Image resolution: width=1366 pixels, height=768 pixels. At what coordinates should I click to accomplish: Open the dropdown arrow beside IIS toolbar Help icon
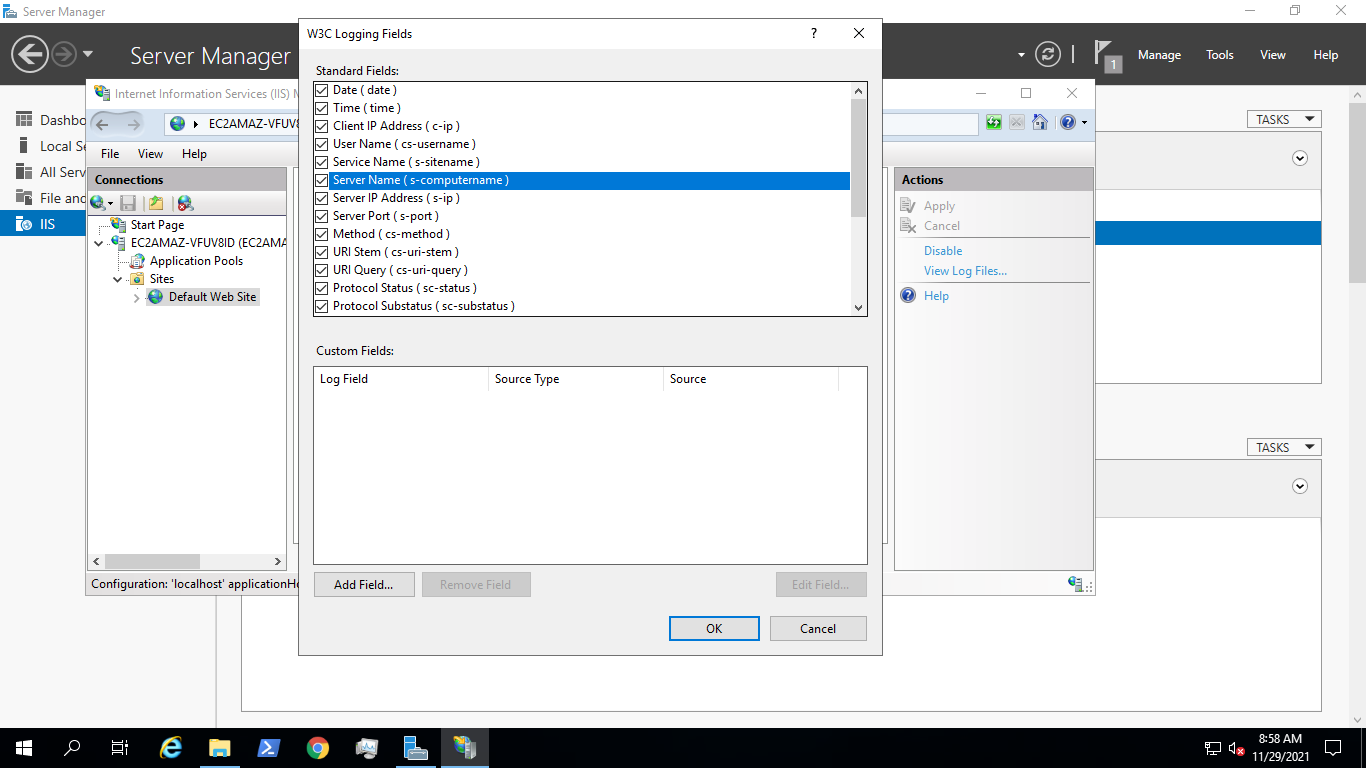pyautogui.click(x=1084, y=123)
